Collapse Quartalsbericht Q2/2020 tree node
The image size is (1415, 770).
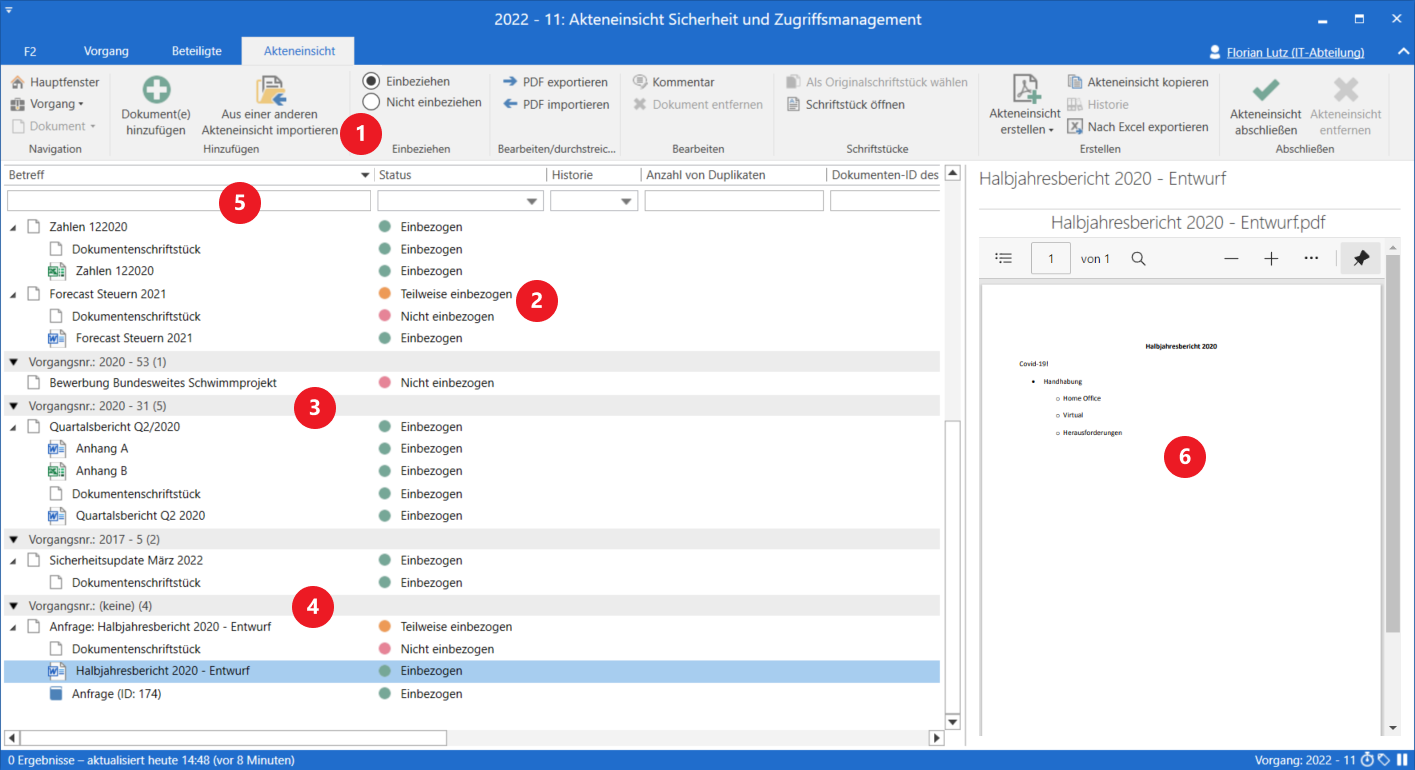click(14, 427)
